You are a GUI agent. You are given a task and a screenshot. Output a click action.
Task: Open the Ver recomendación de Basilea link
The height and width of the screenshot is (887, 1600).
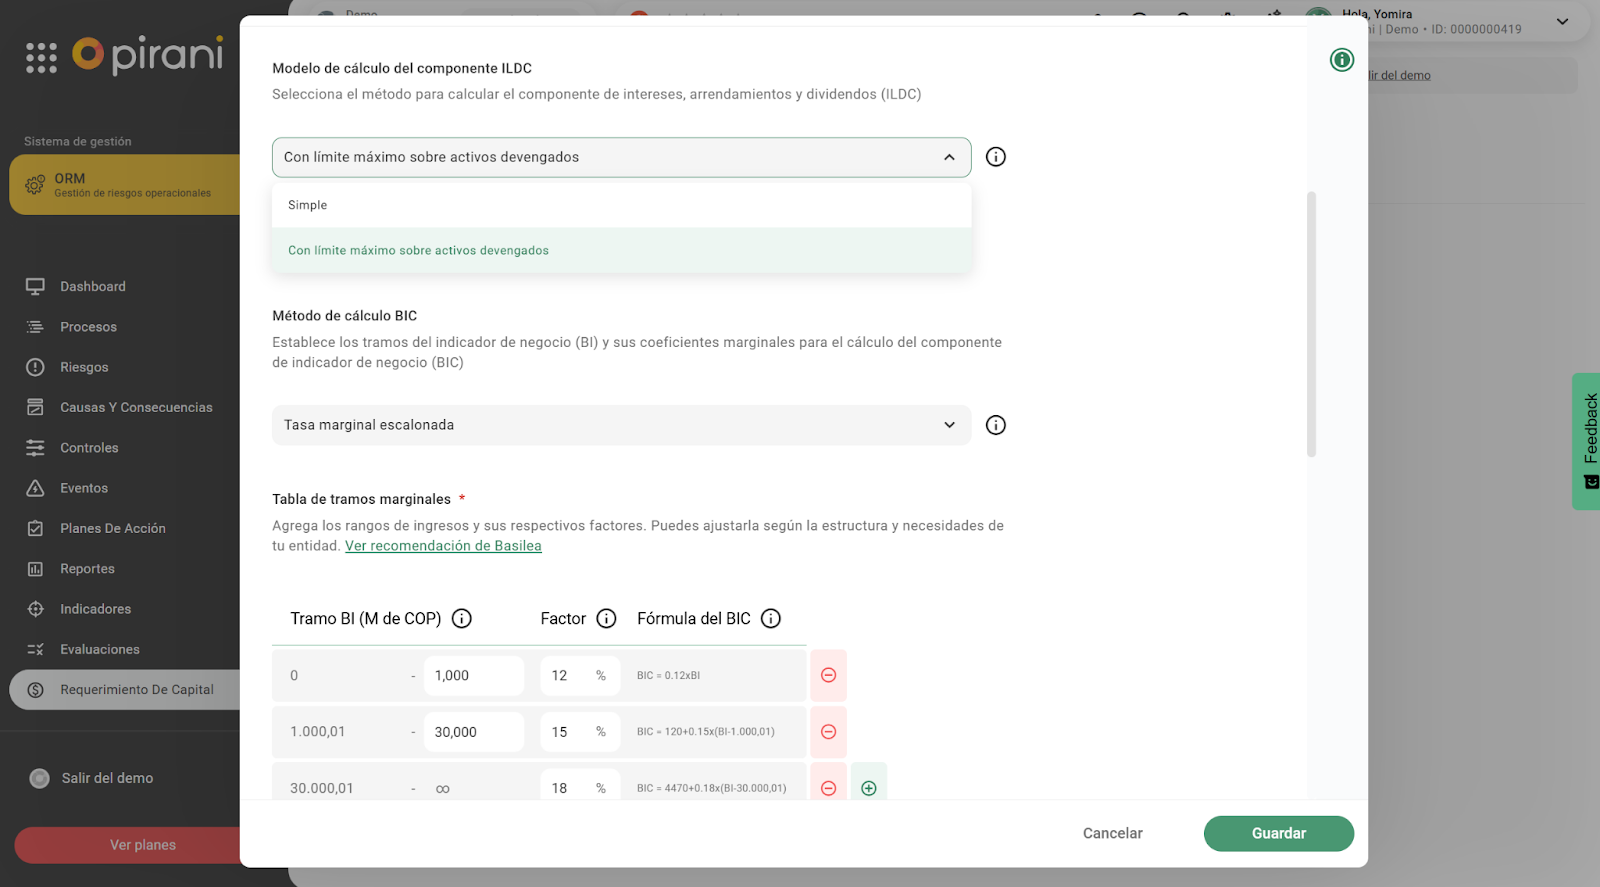pos(443,546)
